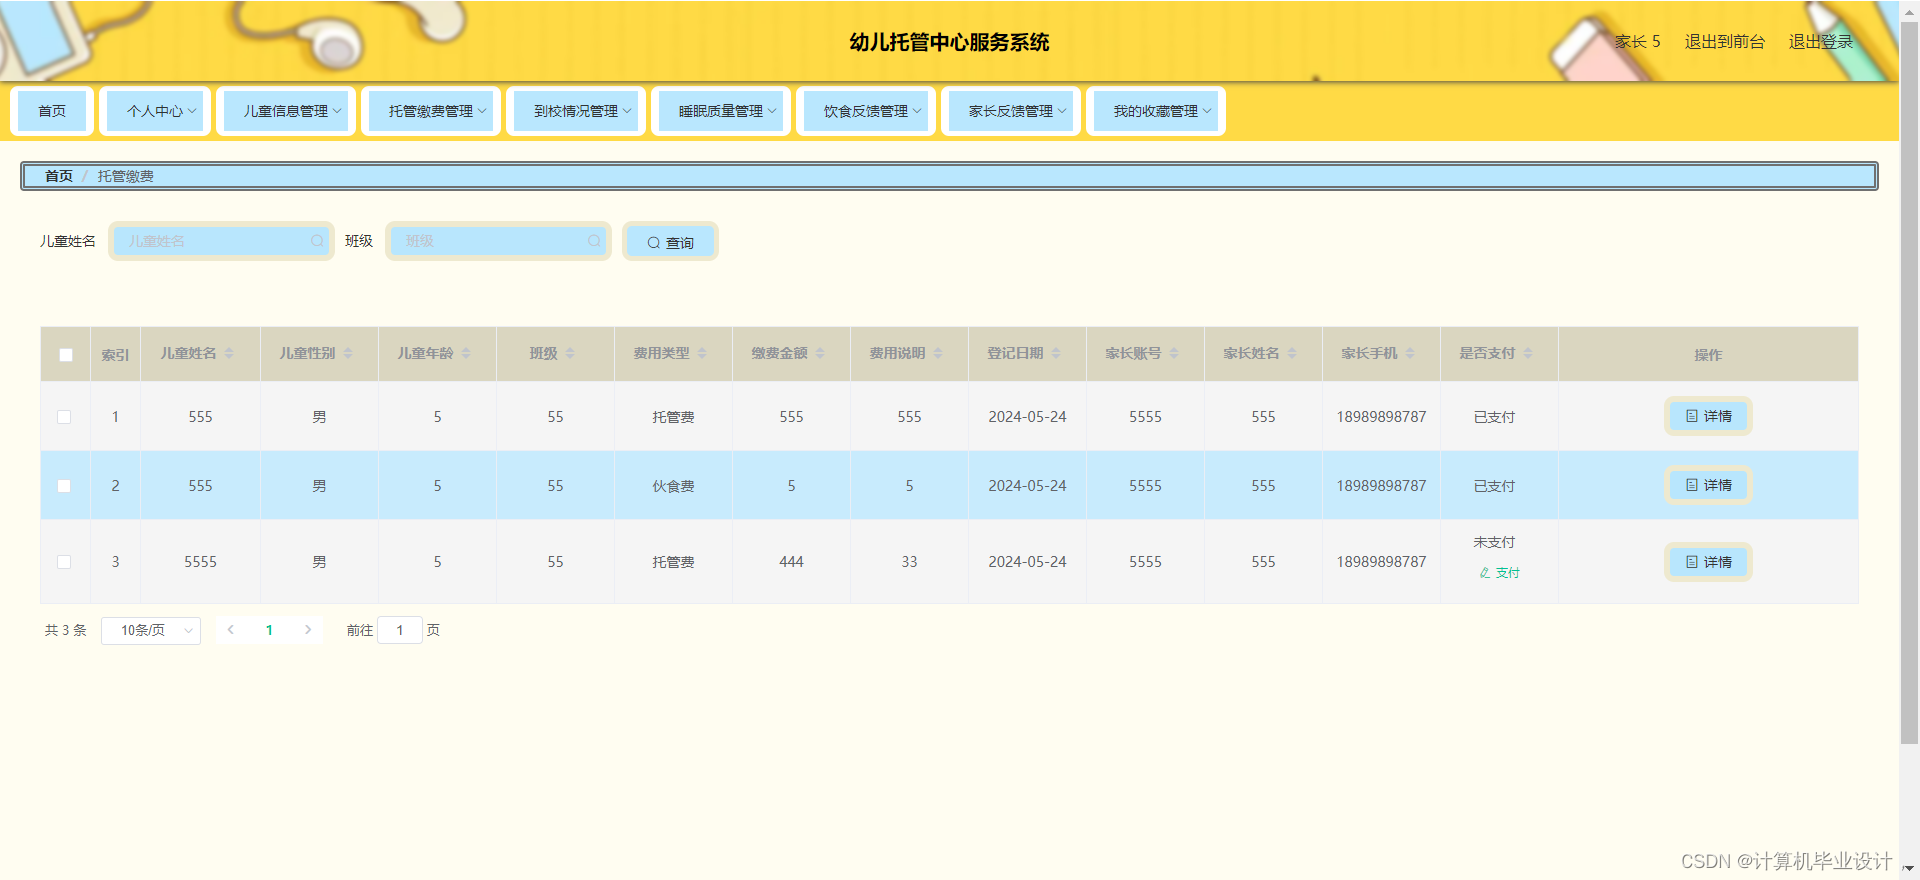Image resolution: width=1920 pixels, height=880 pixels.
Task: Go to previous page arrow
Action: 231,630
